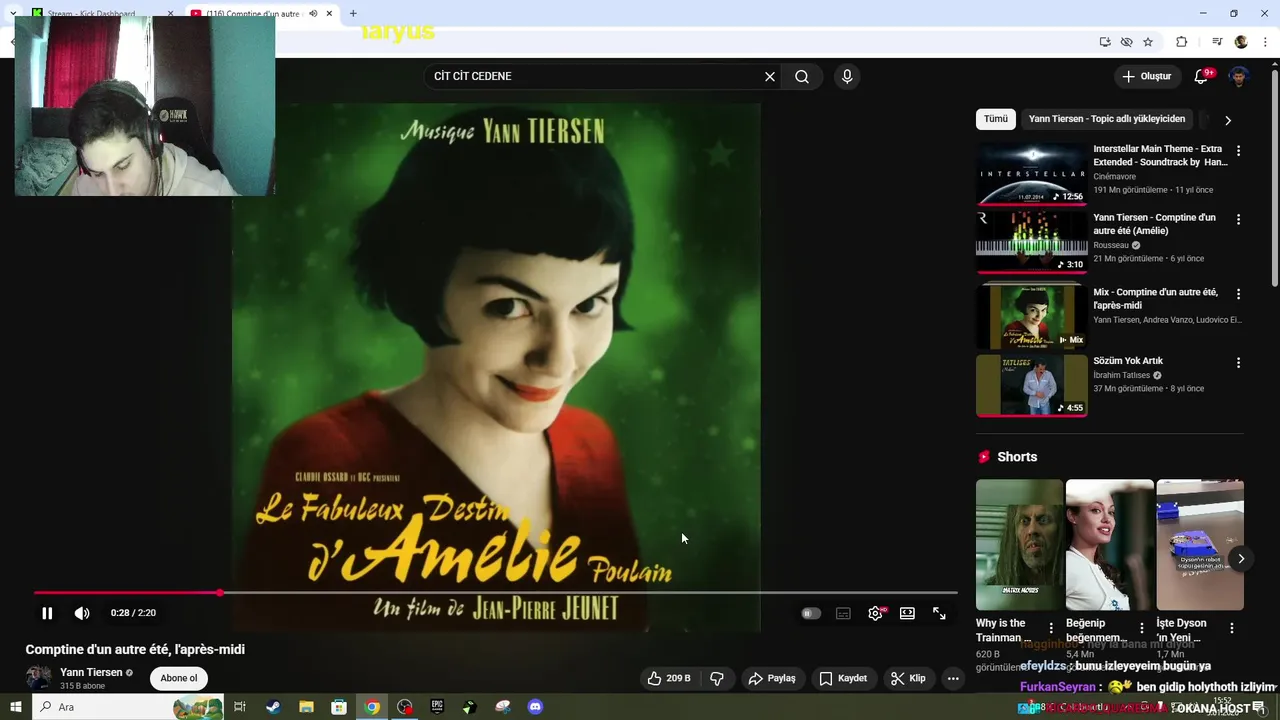
Task: Click the install app icon in address bar
Action: 1105,42
